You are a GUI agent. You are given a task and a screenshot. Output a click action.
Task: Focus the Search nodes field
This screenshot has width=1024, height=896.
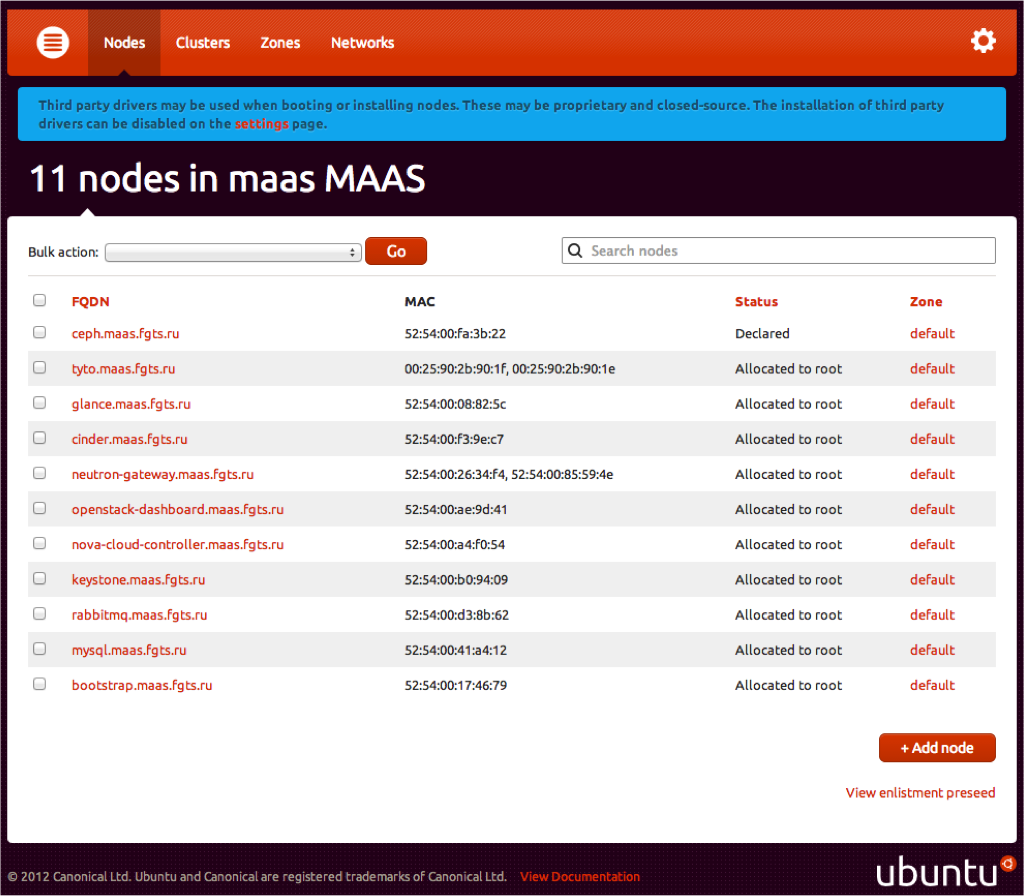click(778, 251)
